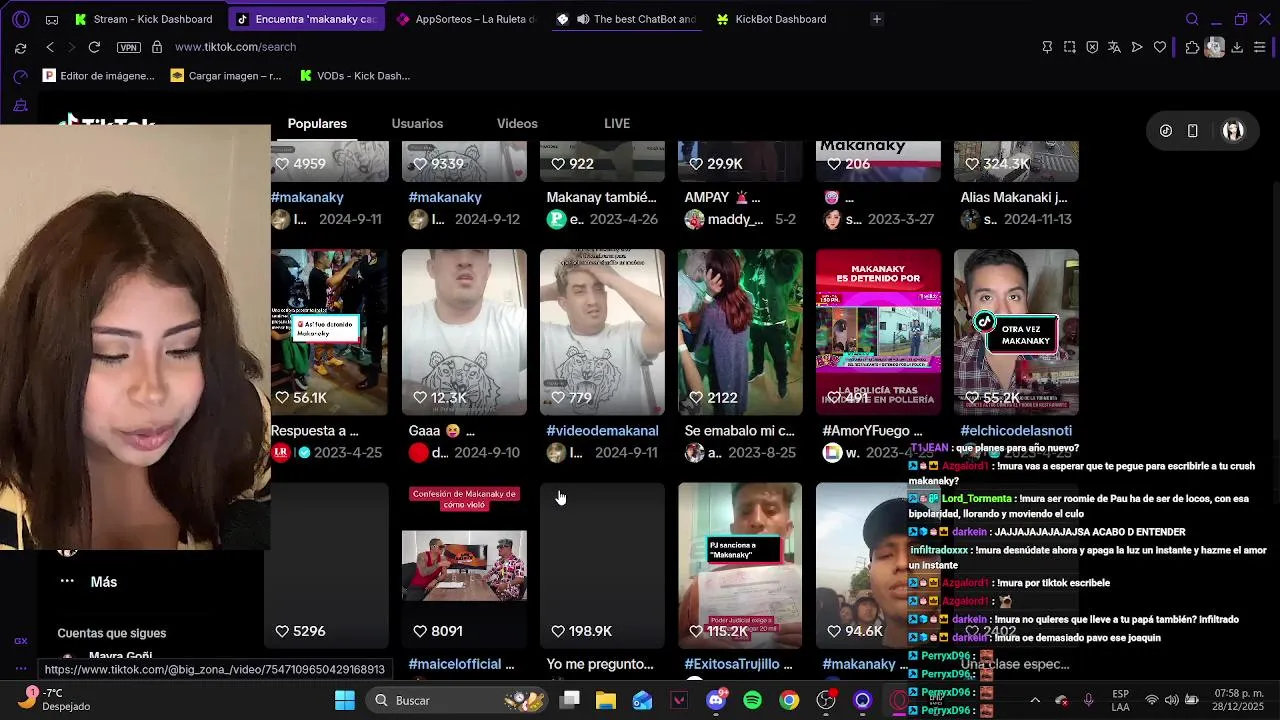
Task: Open Spotify from taskbar
Action: pos(753,700)
